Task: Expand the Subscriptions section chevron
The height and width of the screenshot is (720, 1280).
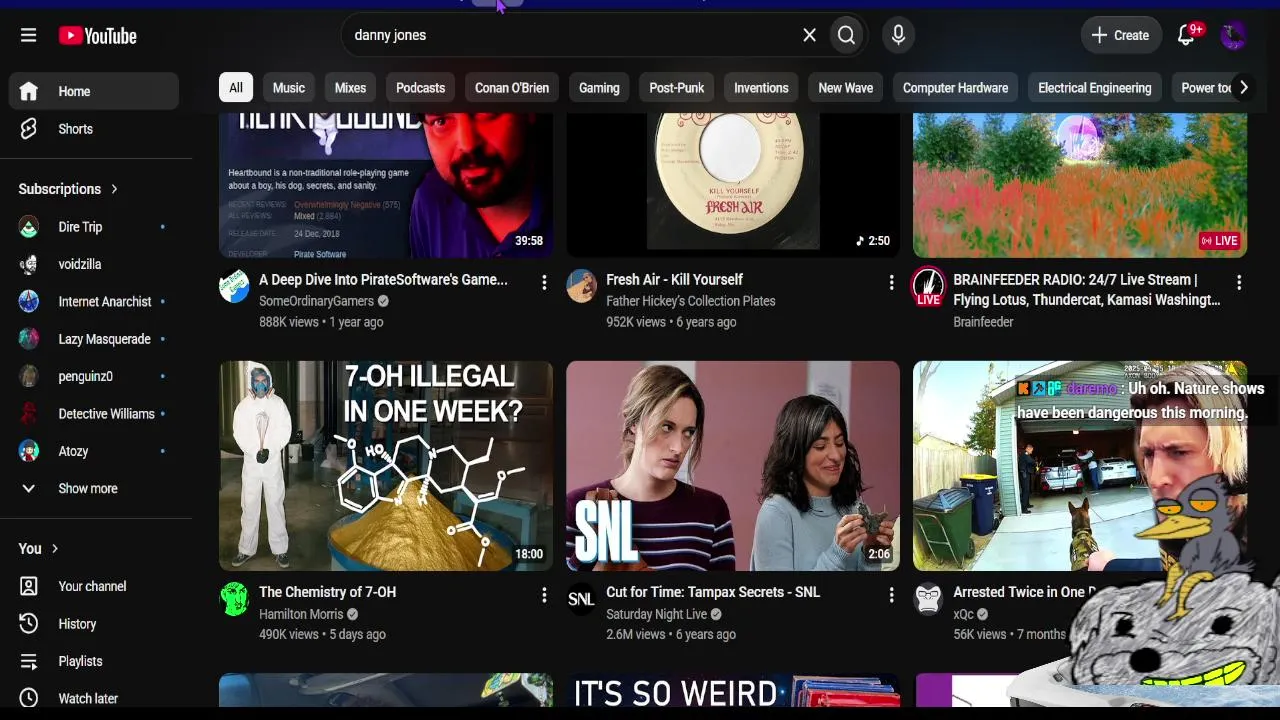Action: pos(114,189)
